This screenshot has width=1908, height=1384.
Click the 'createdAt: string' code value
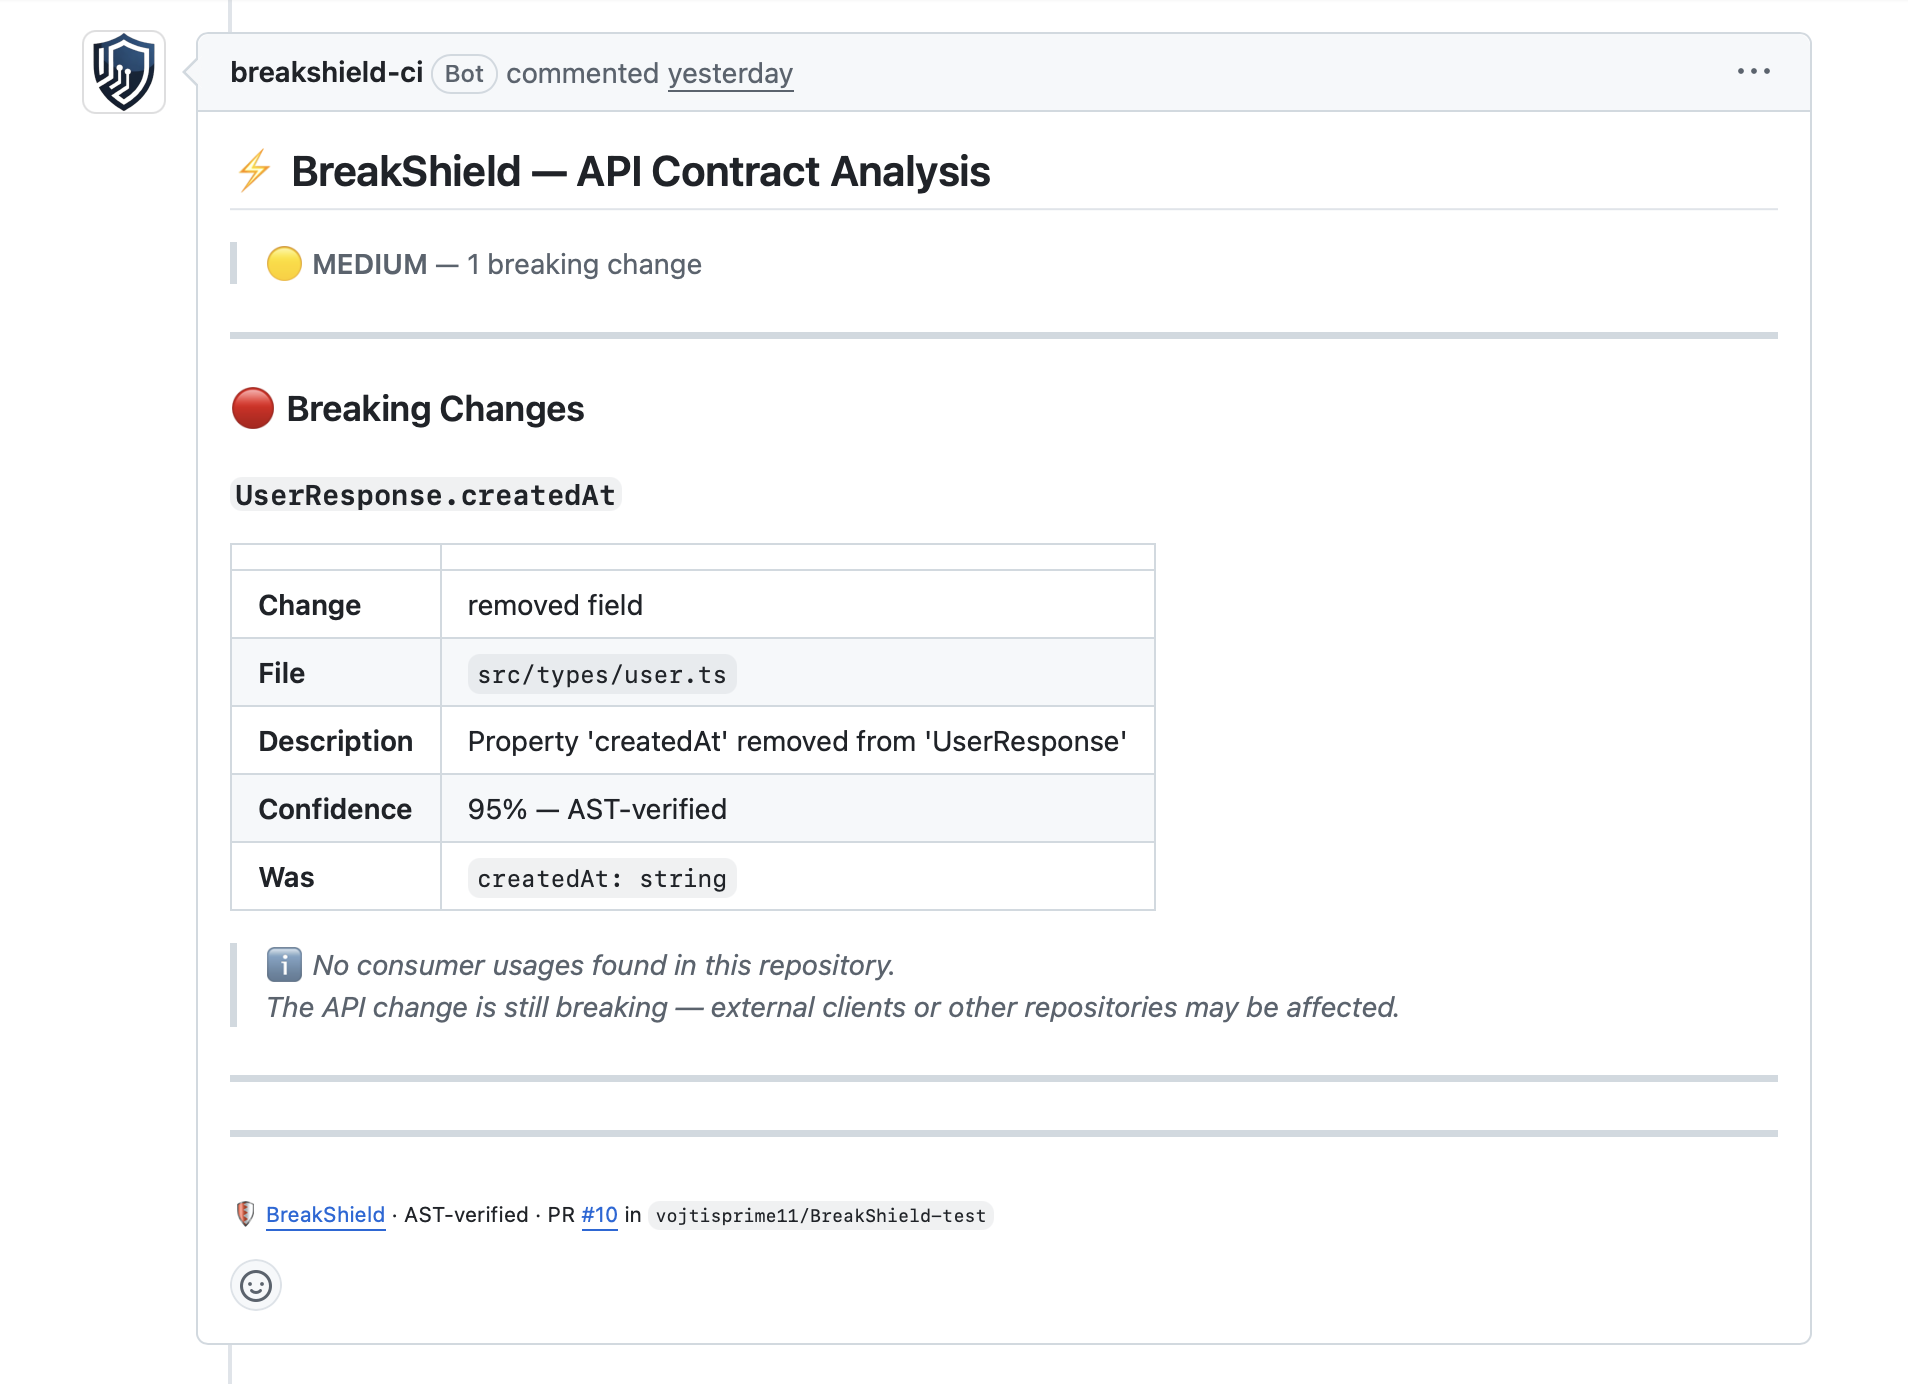click(602, 879)
